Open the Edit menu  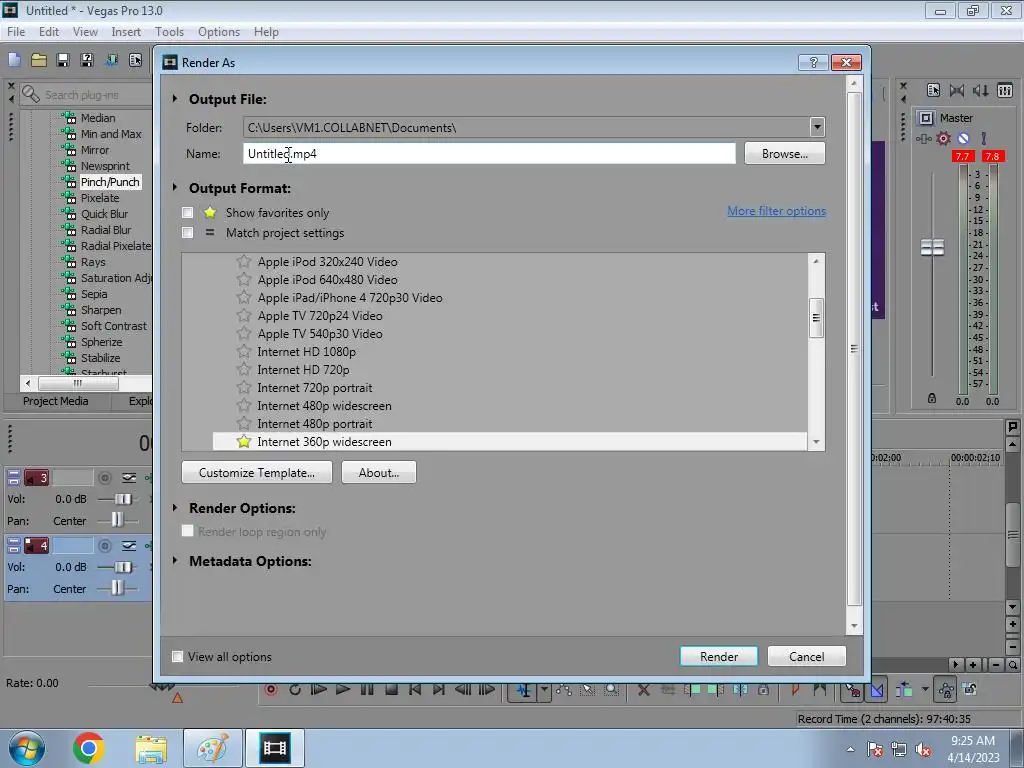49,31
